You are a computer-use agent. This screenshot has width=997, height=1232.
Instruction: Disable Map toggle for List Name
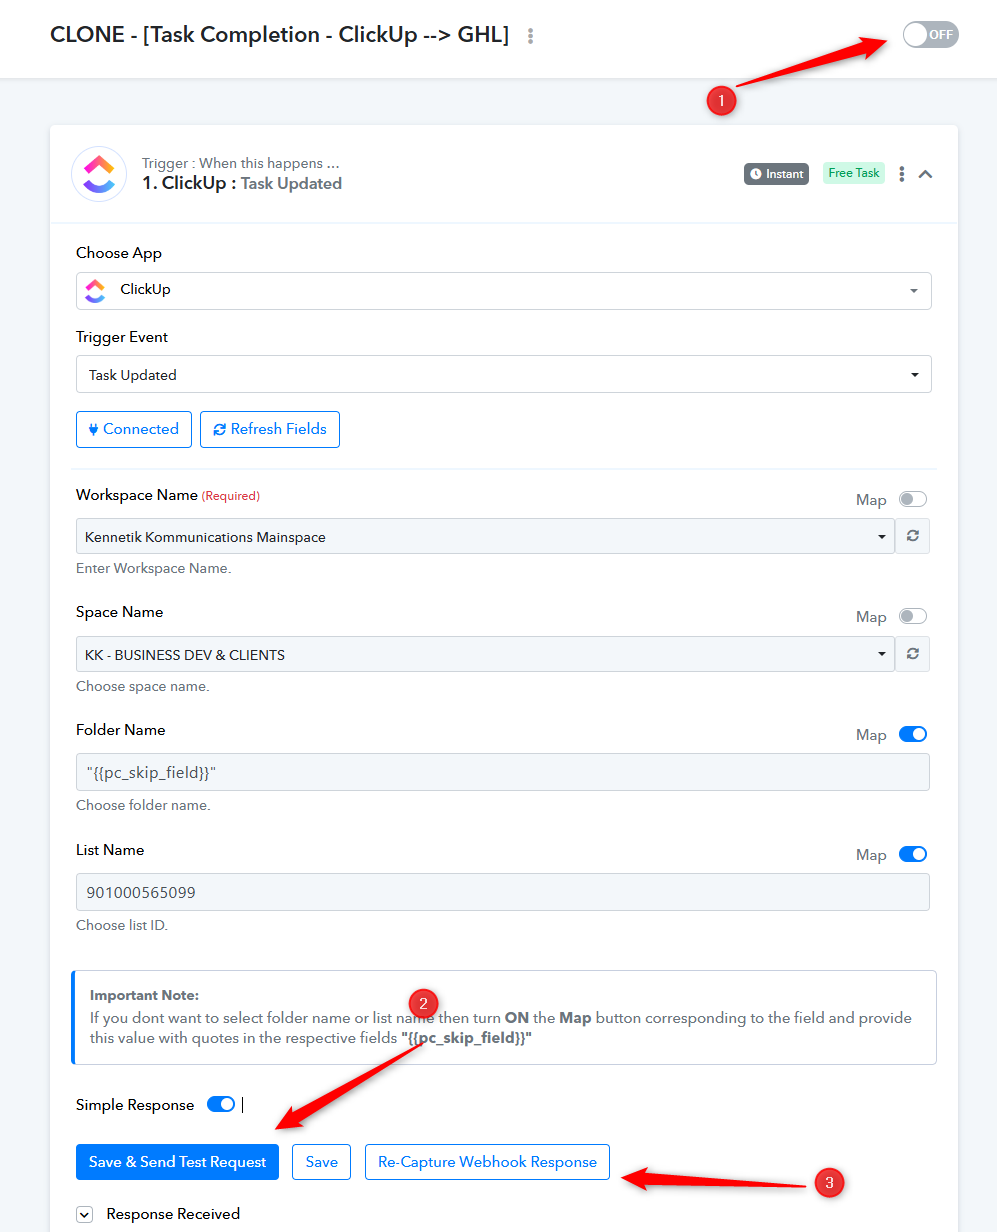[x=912, y=854]
